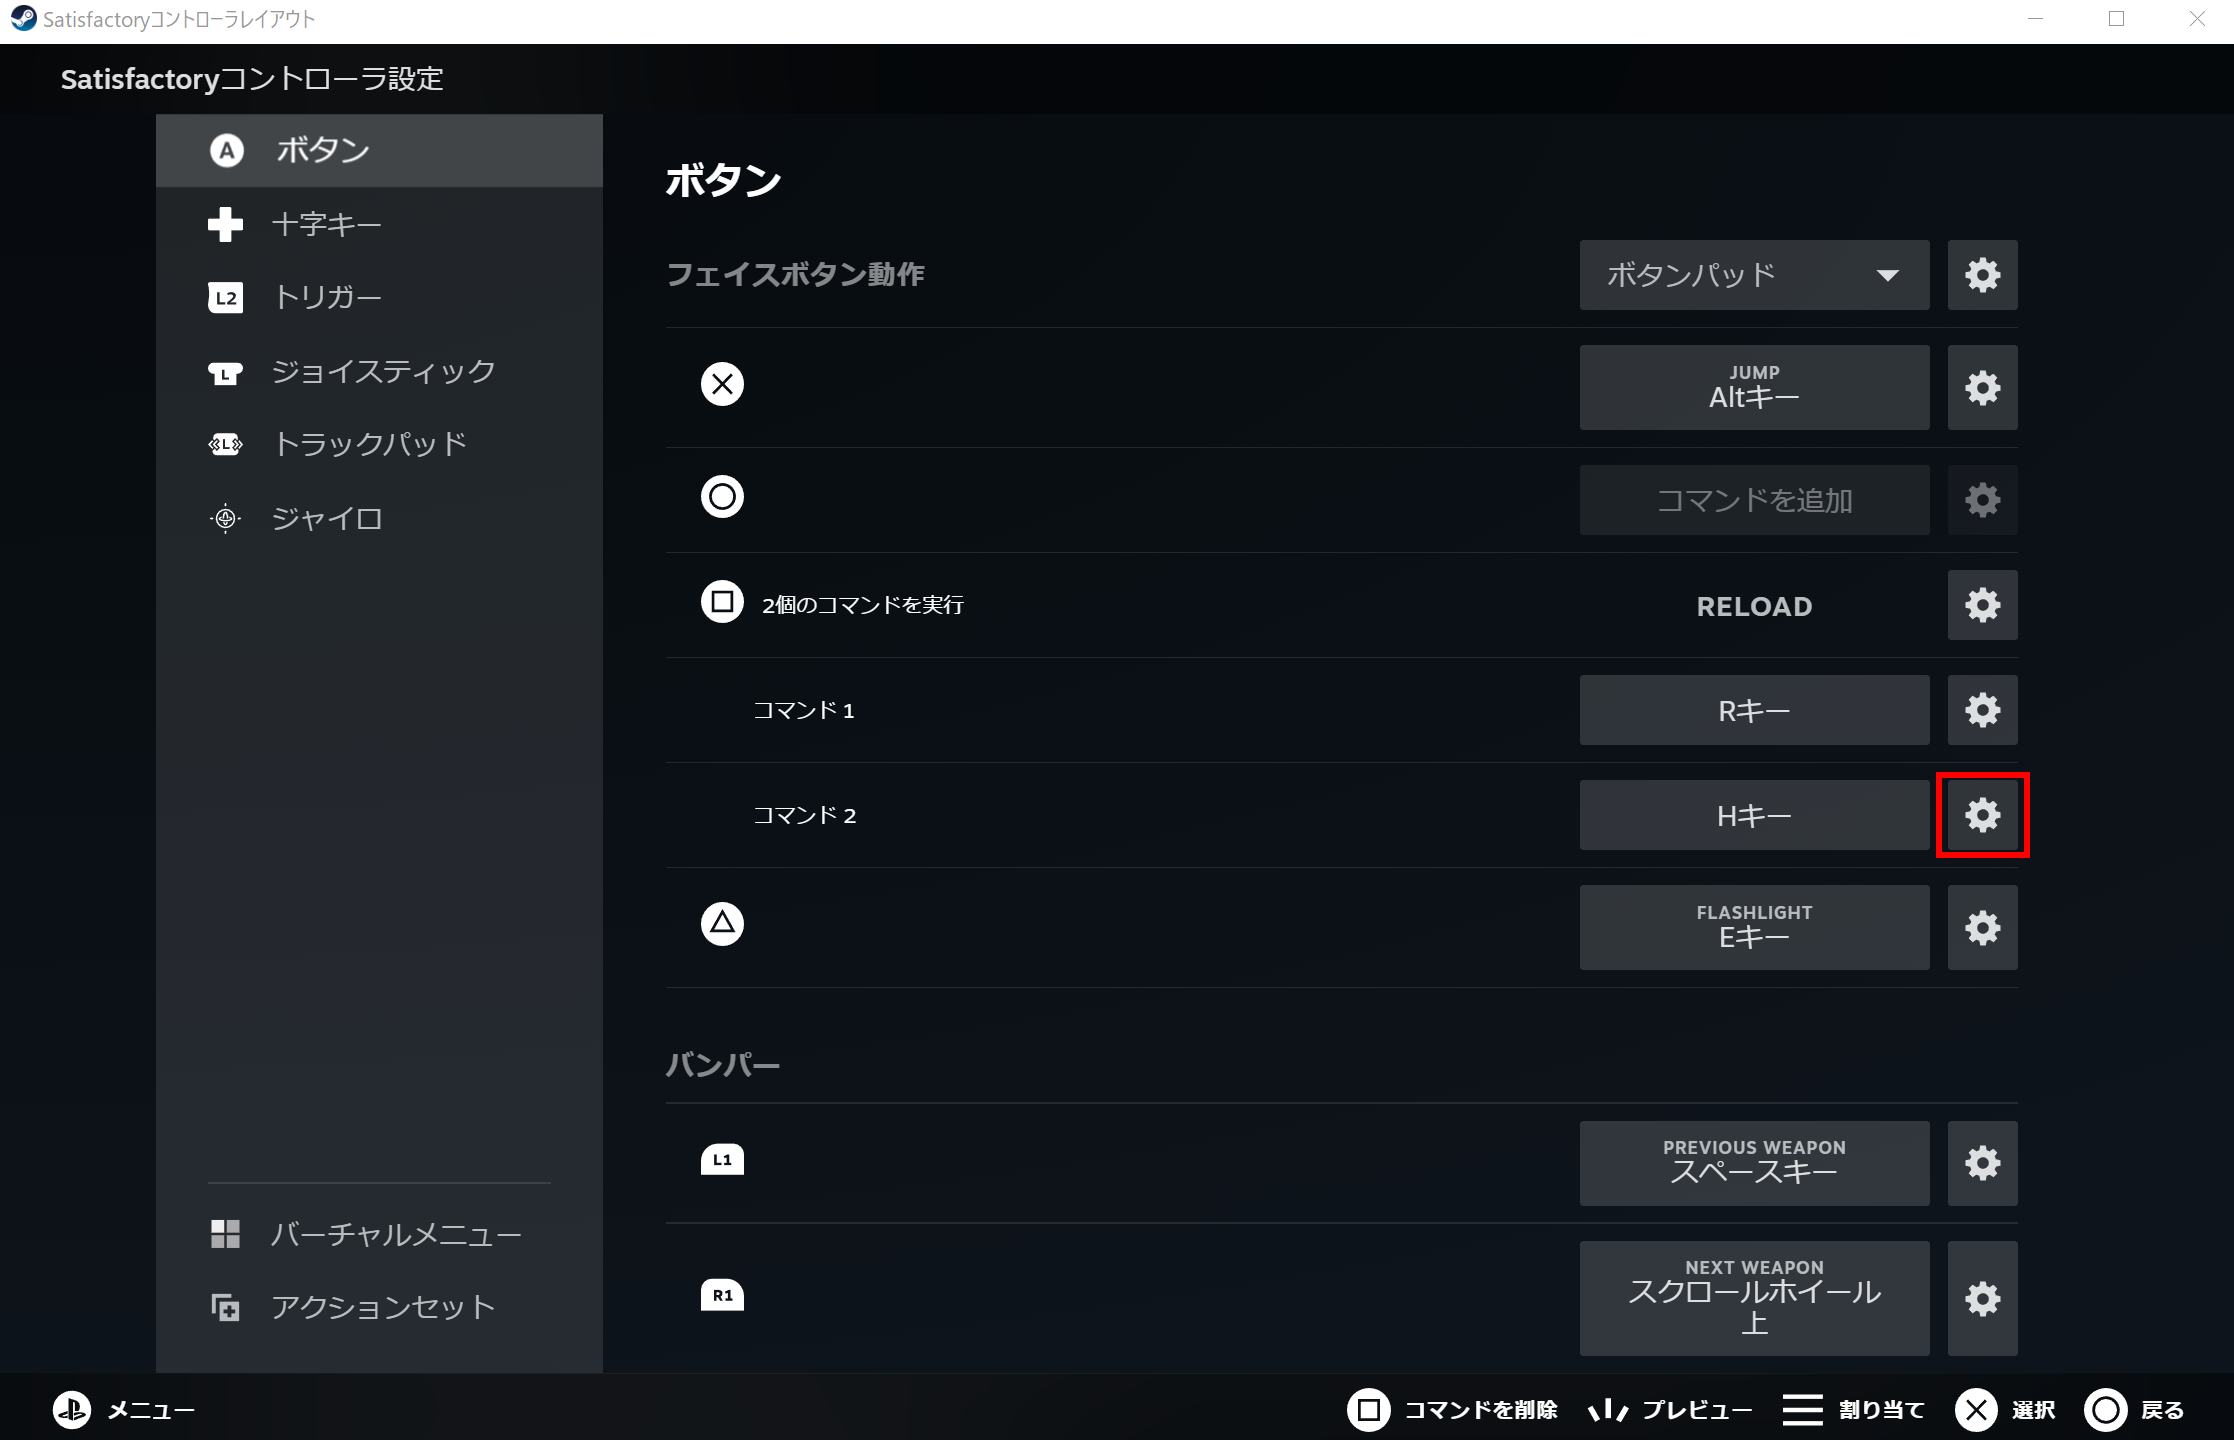Click the RELOAD label text

[1754, 606]
